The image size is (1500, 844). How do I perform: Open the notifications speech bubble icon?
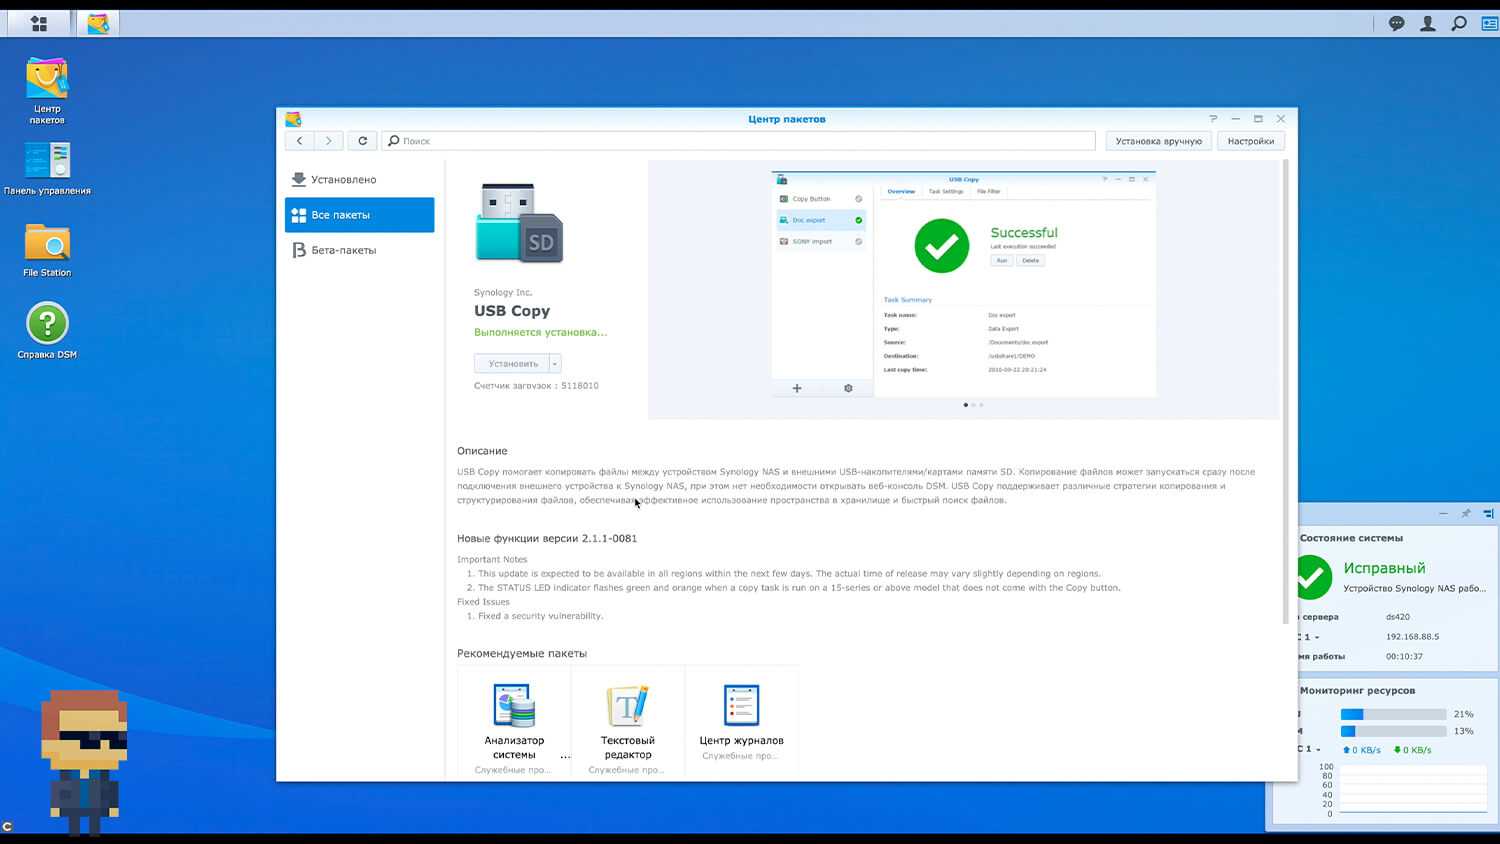tap(1396, 23)
